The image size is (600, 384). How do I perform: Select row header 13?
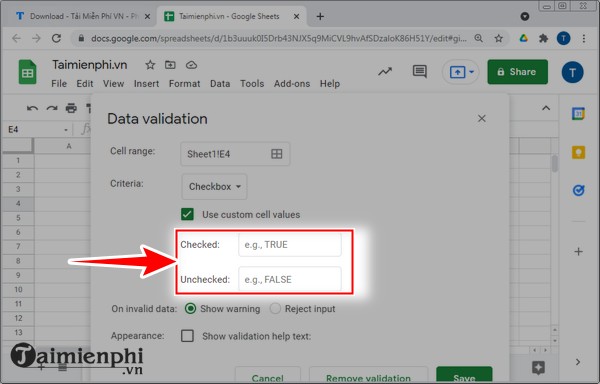coord(18,332)
